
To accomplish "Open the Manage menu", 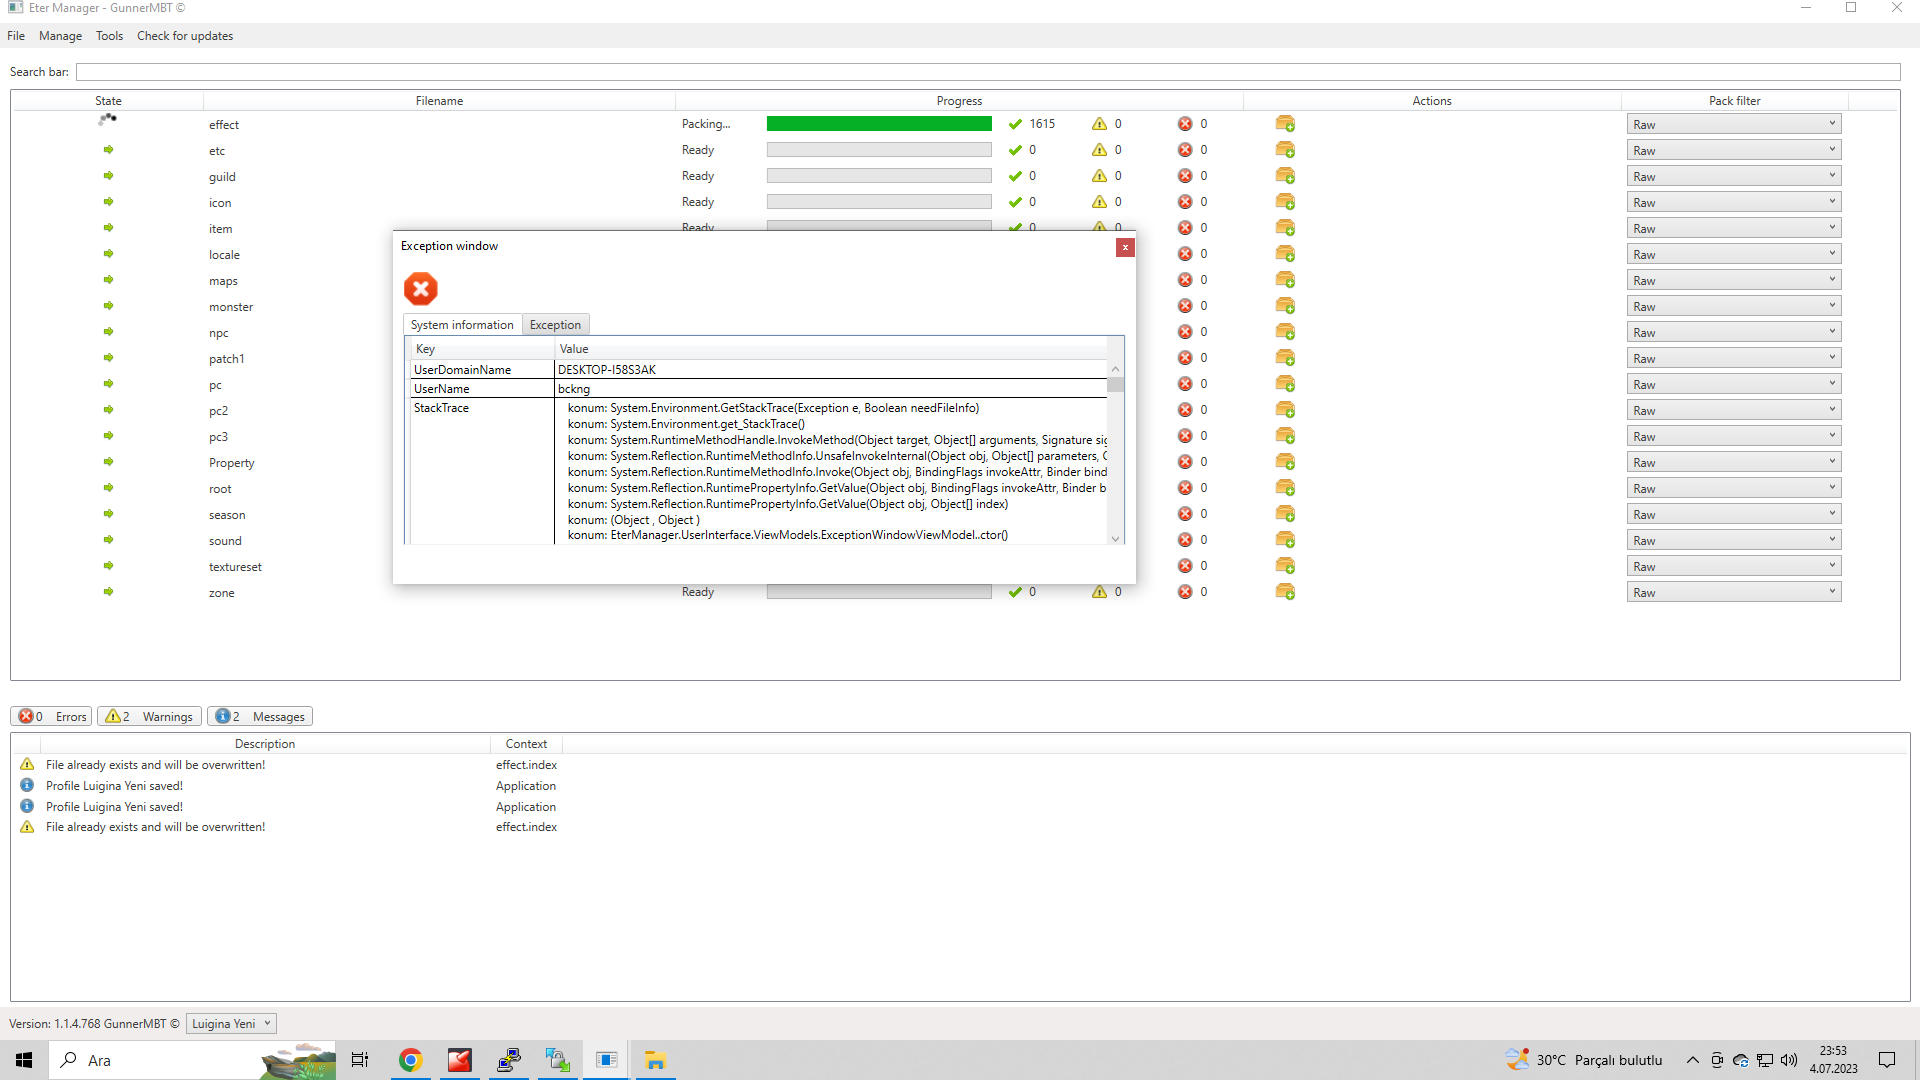I will click(x=61, y=36).
